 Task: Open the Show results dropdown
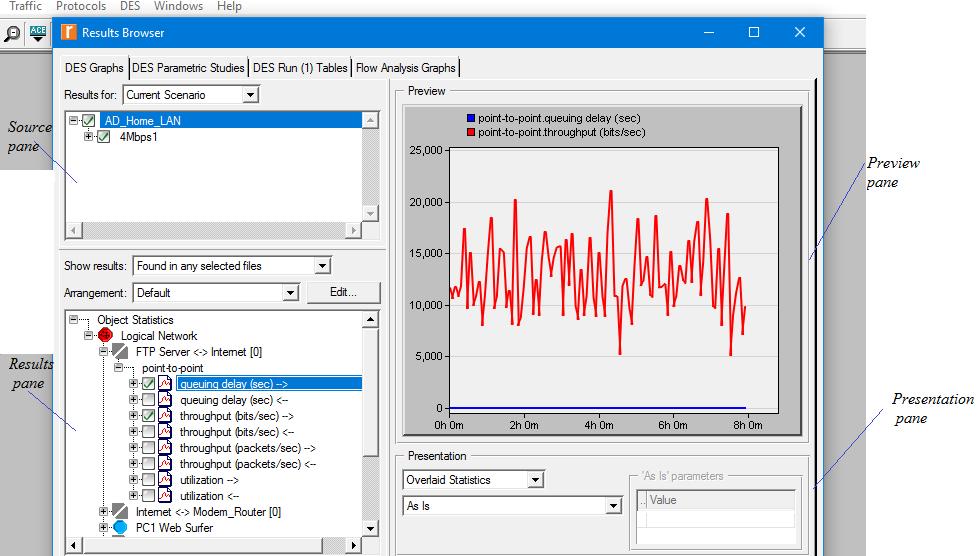(322, 266)
